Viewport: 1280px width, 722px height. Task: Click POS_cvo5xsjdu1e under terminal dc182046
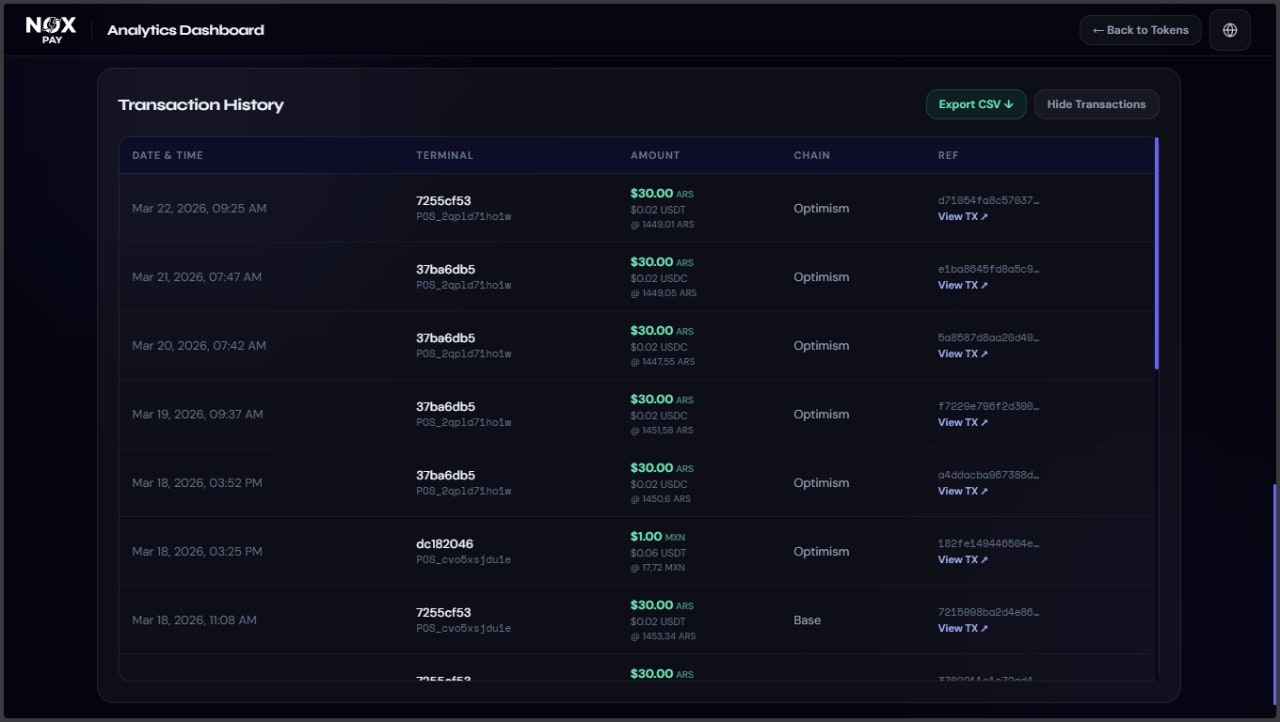(463, 560)
